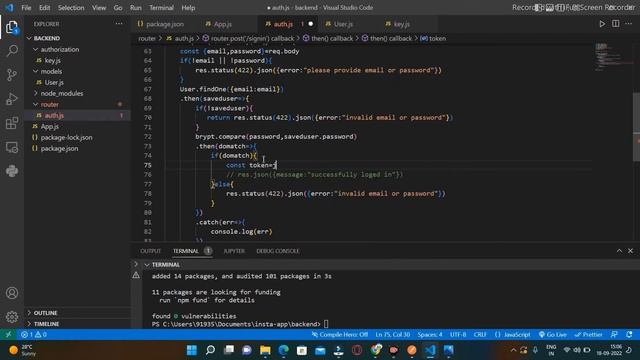This screenshot has height=360, width=640.
Task: Show errors and warnings in status bar
Action: (x=33, y=335)
